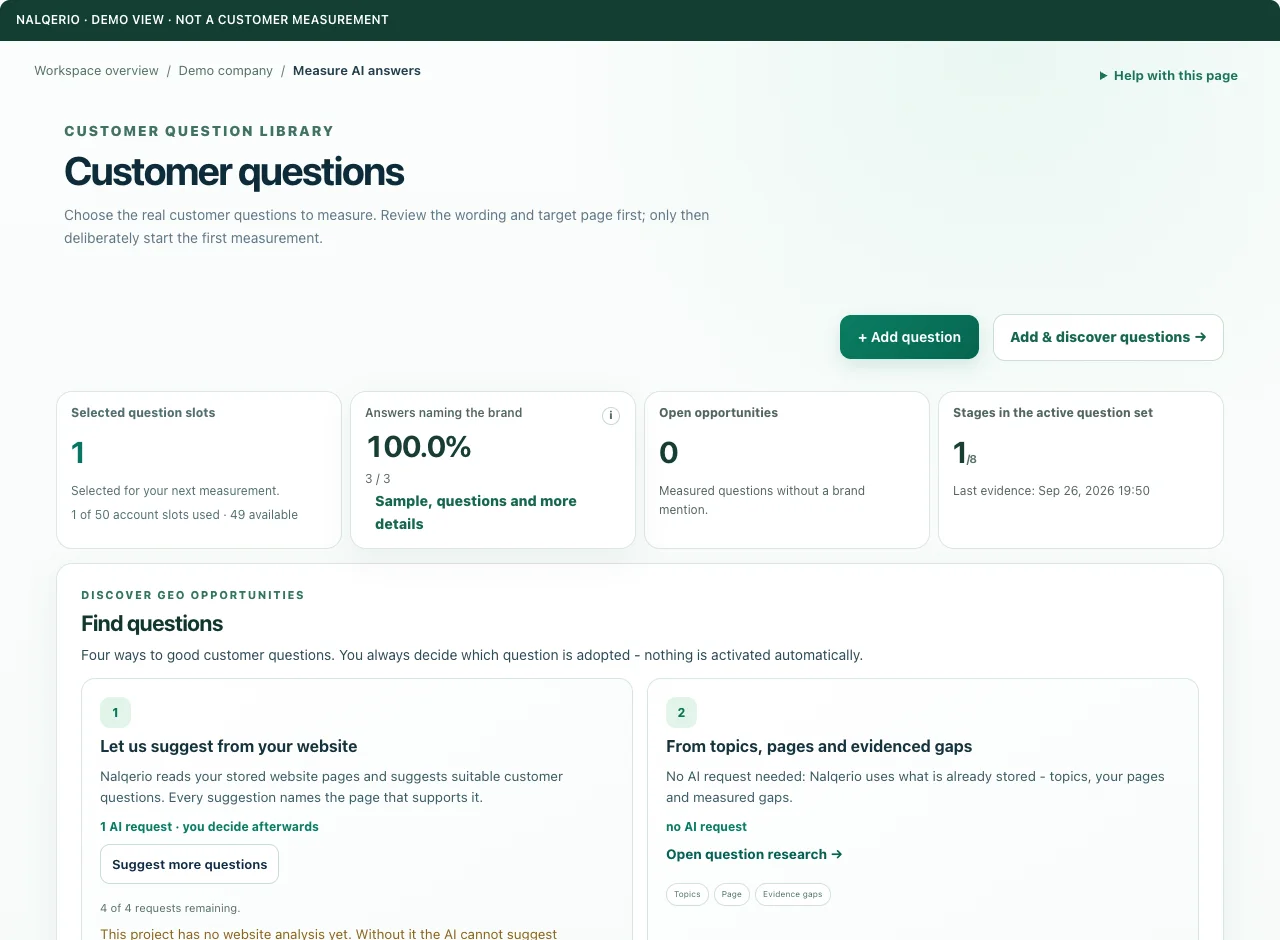Screen dimensions: 1280x940
Task: Click the Customer question library label
Action: click(199, 131)
